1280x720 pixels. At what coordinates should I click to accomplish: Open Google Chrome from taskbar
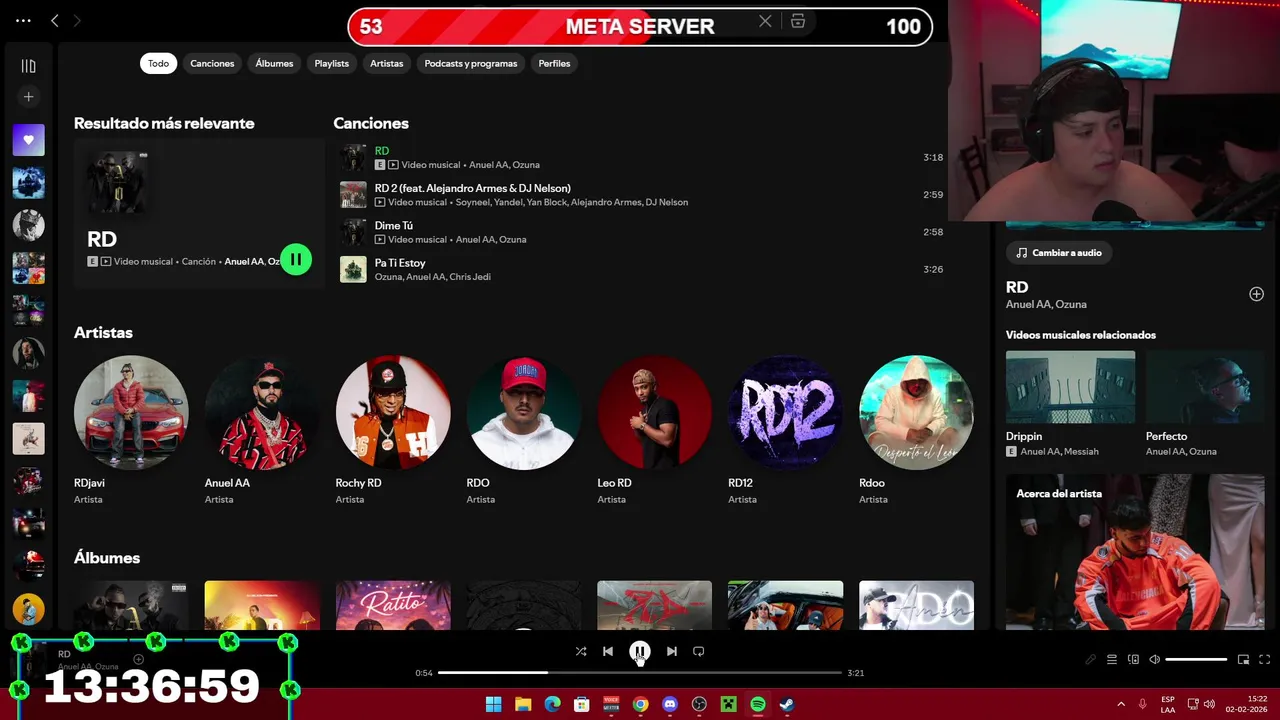pos(640,704)
